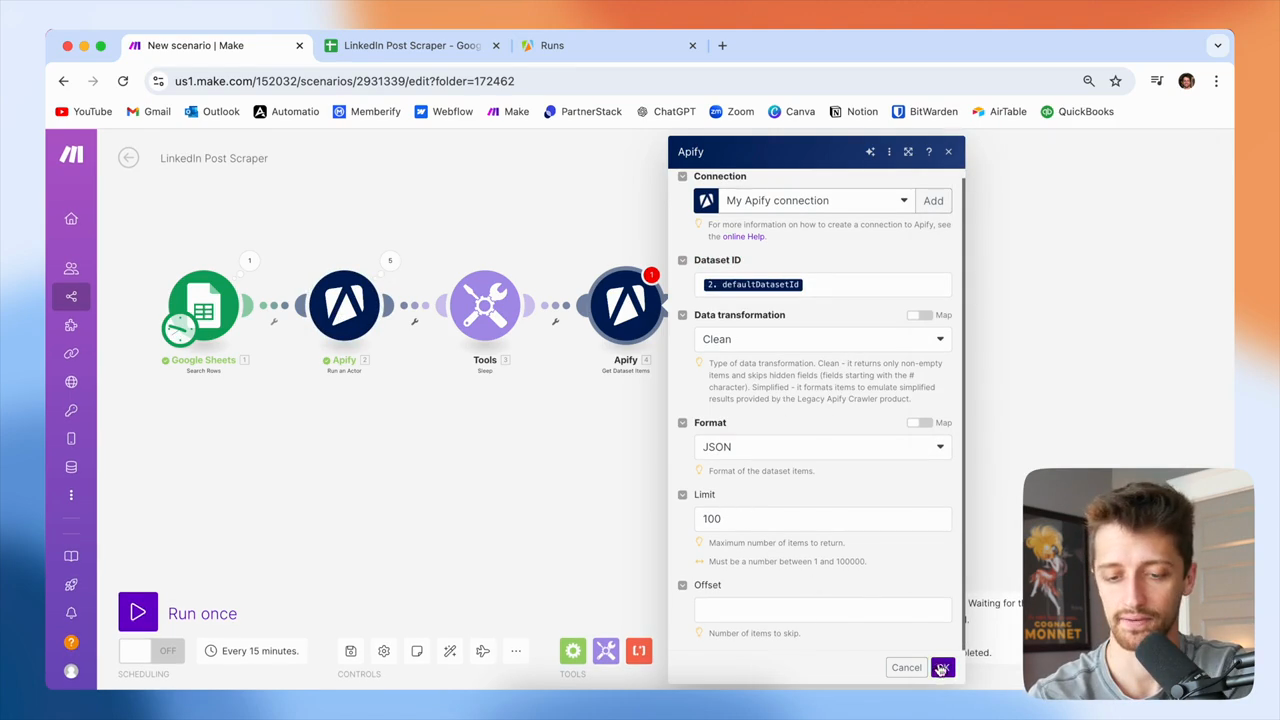
Task: Click the Dataset ID field with defaultDatasetId
Action: click(x=823, y=285)
